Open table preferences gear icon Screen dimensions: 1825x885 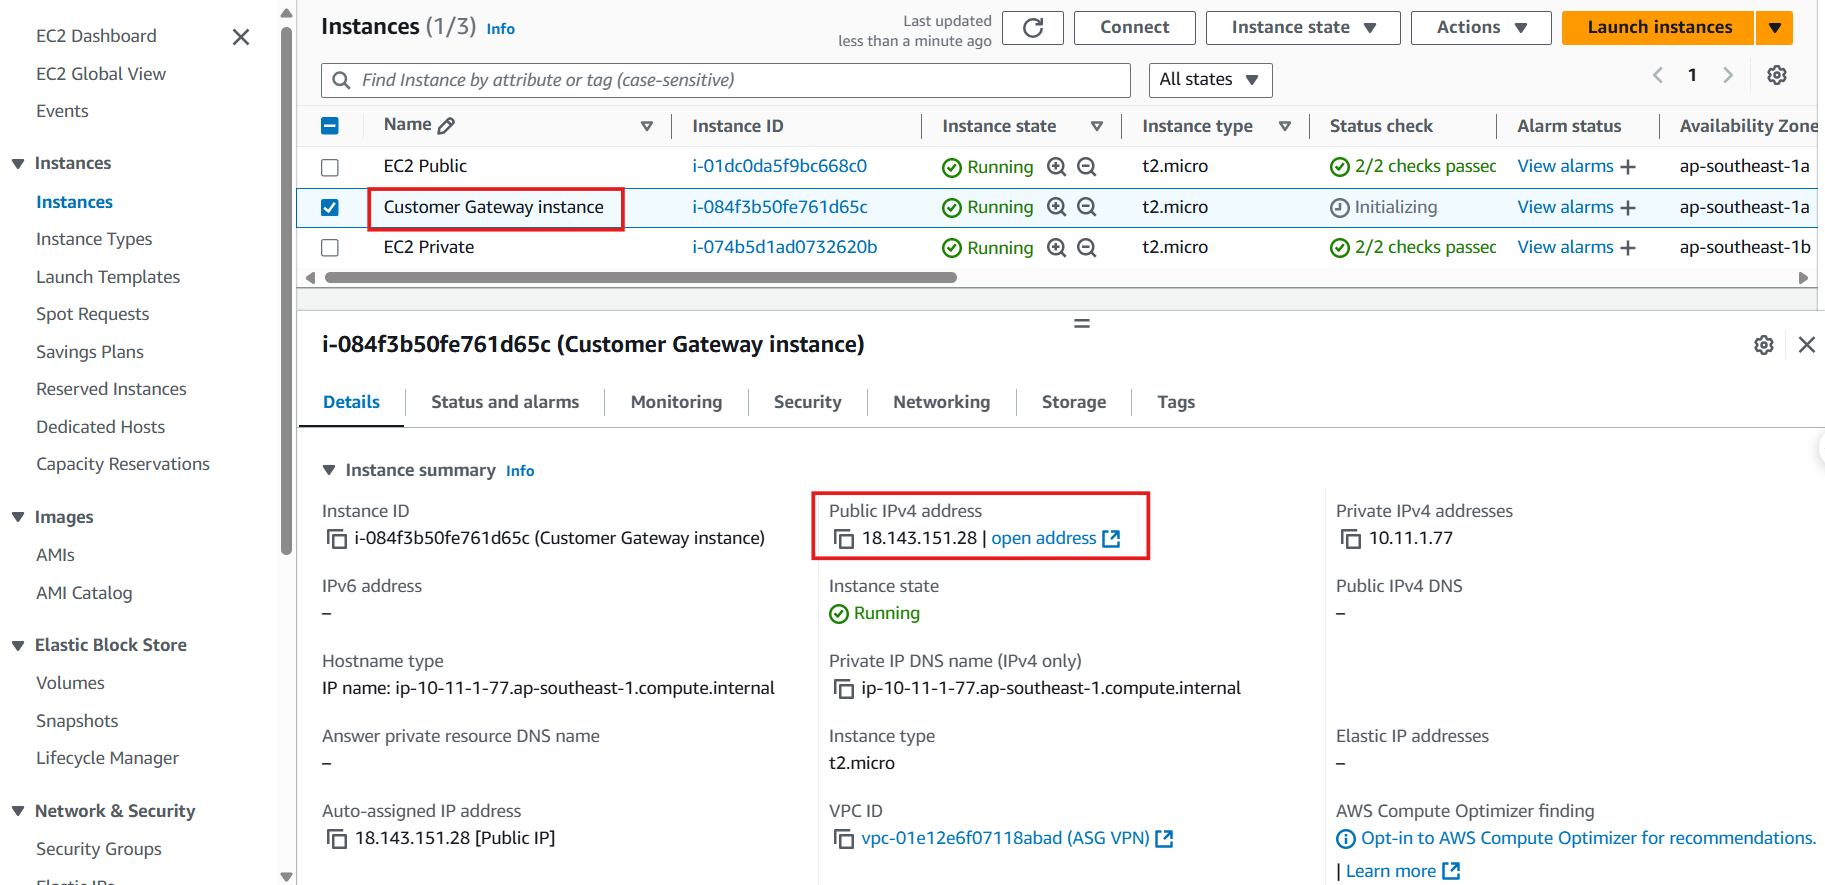pyautogui.click(x=1777, y=75)
